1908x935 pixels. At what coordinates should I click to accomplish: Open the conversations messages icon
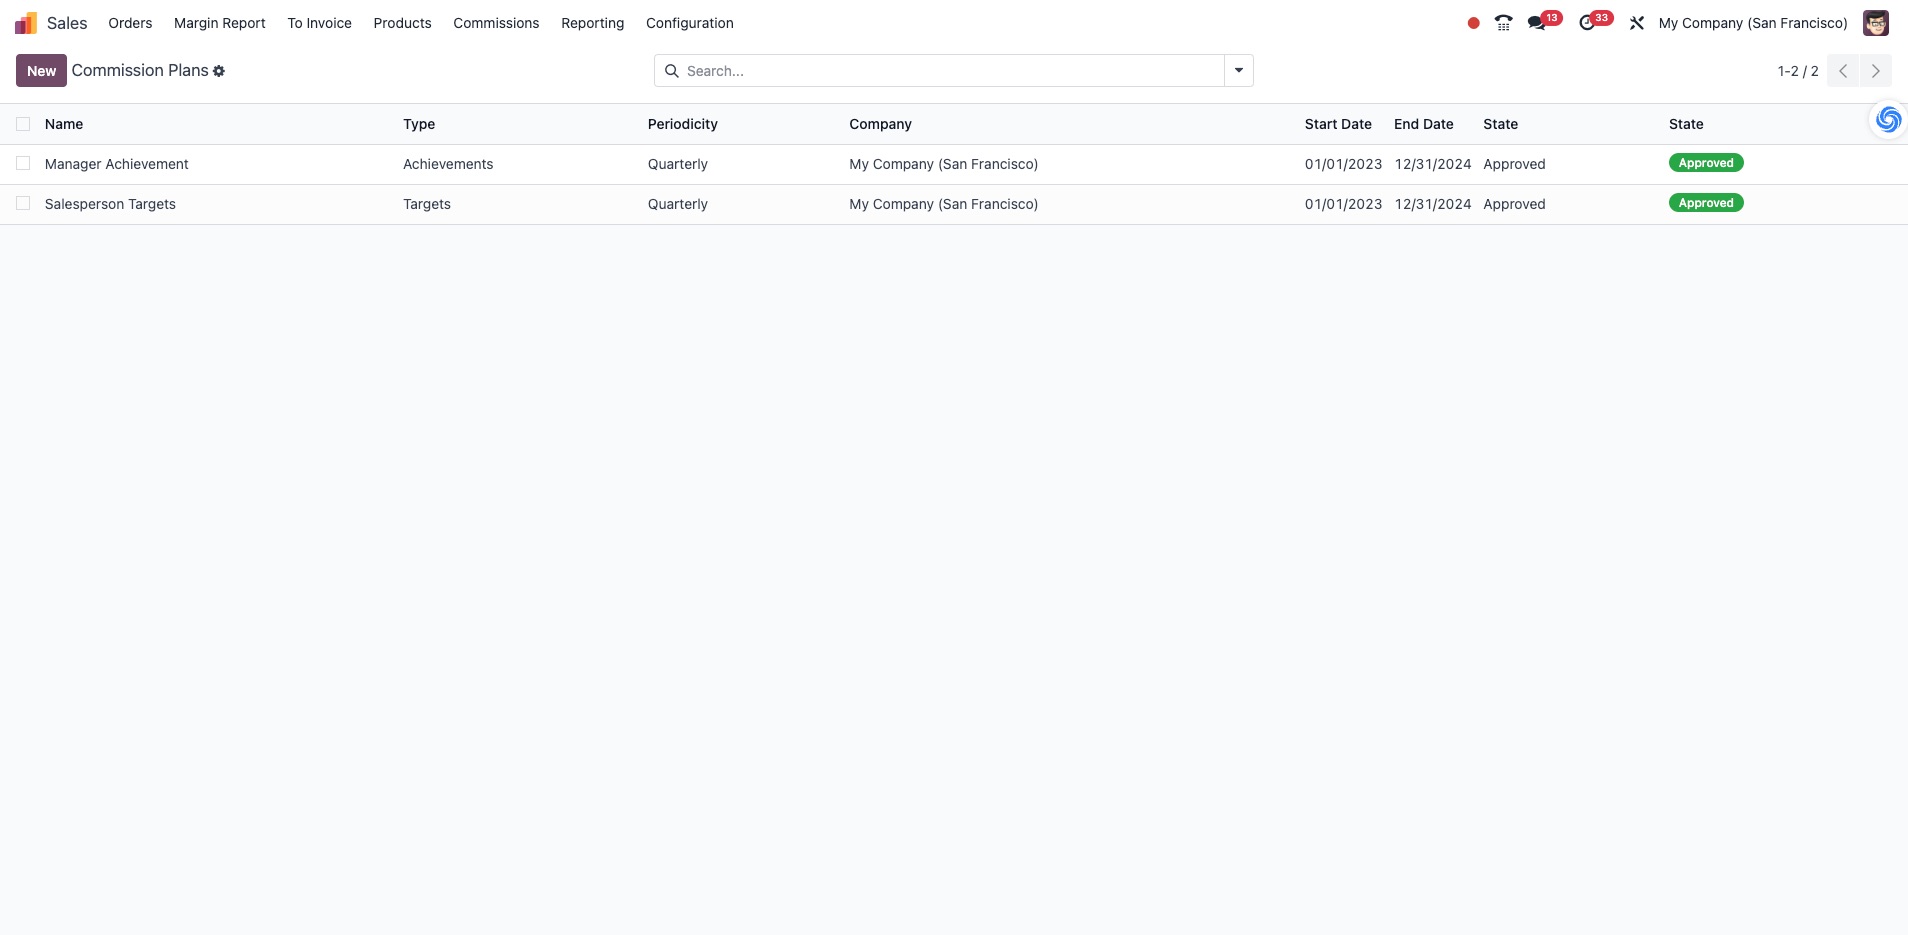coord(1537,23)
